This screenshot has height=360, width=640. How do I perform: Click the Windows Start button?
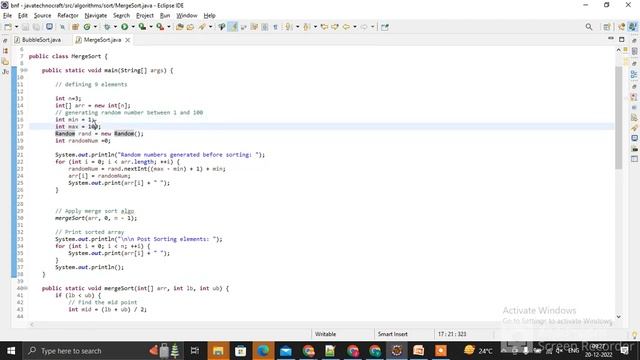11,351
